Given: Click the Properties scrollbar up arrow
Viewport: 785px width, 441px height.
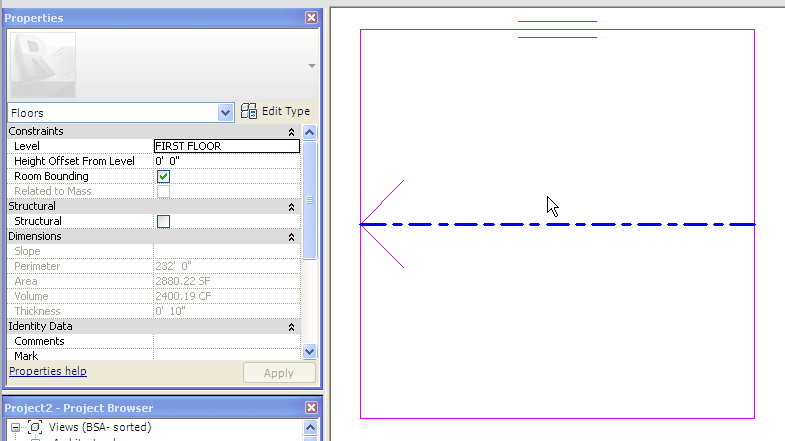Looking at the screenshot, I should [x=309, y=132].
